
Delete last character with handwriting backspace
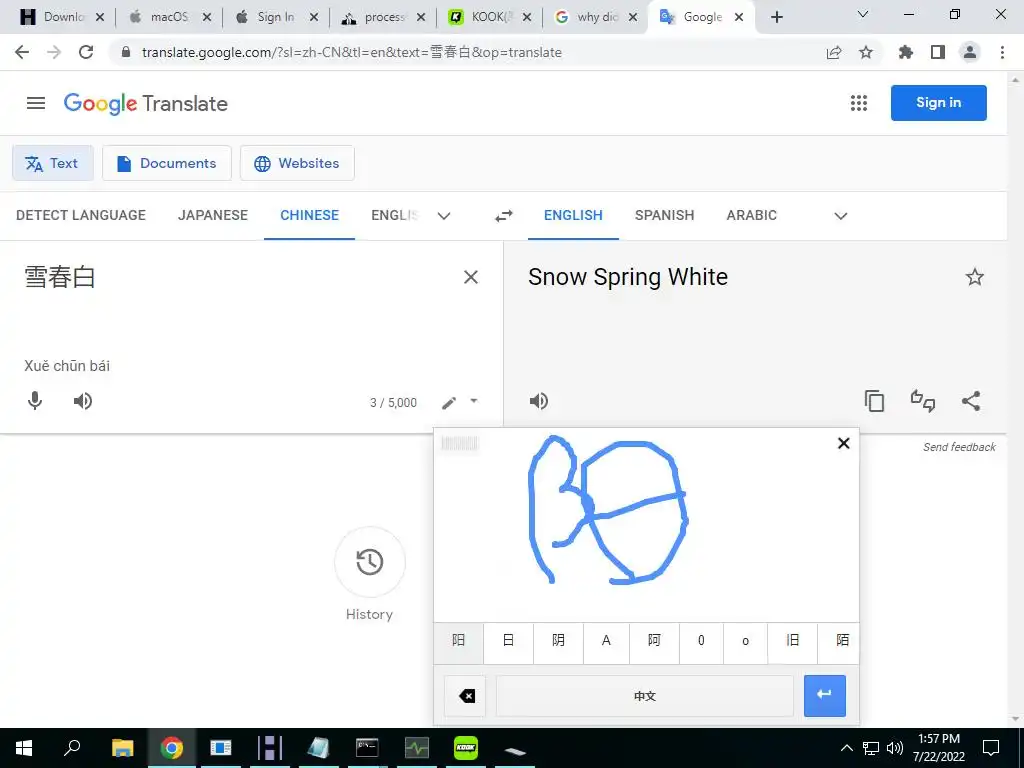465,696
